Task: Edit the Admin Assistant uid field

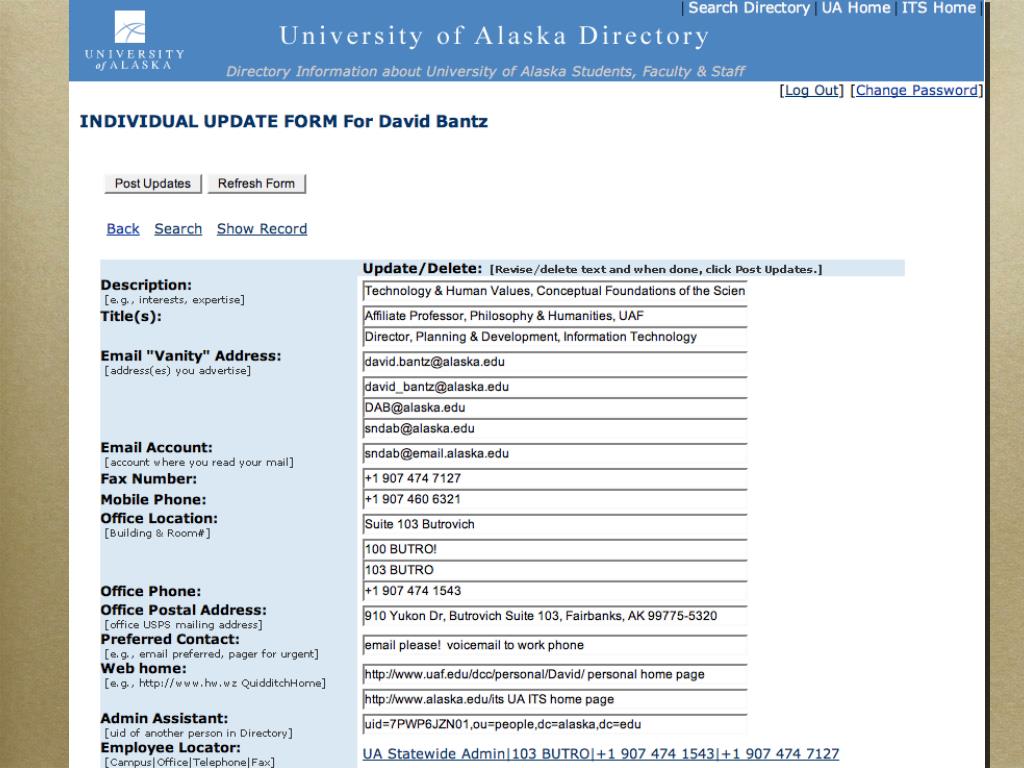Action: pyautogui.click(x=554, y=724)
